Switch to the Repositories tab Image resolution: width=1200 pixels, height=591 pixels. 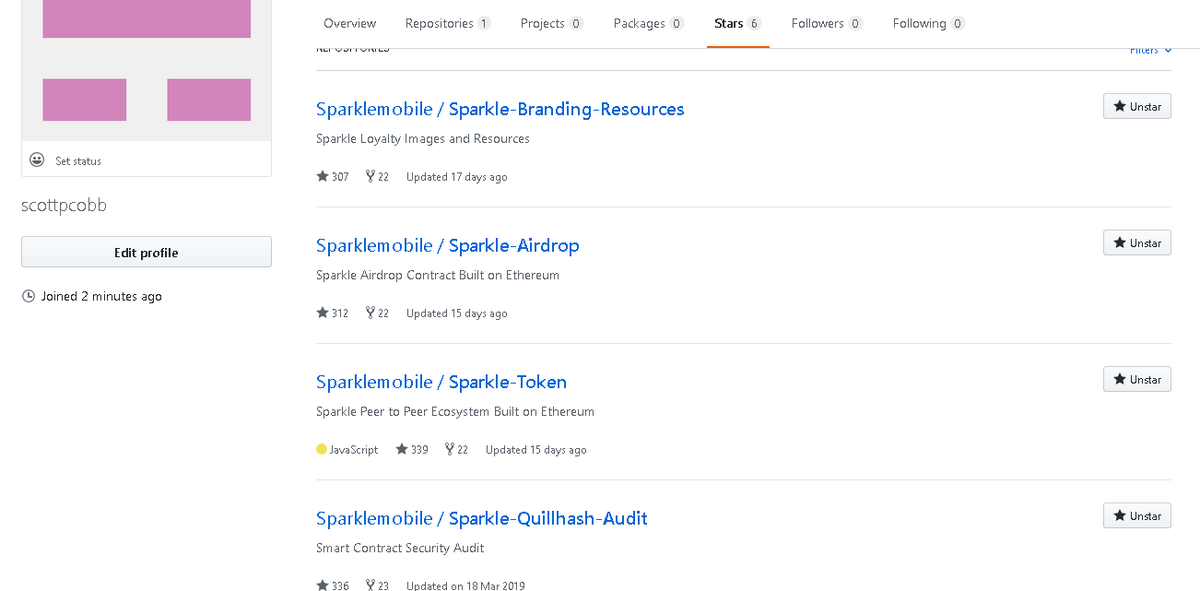pyautogui.click(x=447, y=24)
